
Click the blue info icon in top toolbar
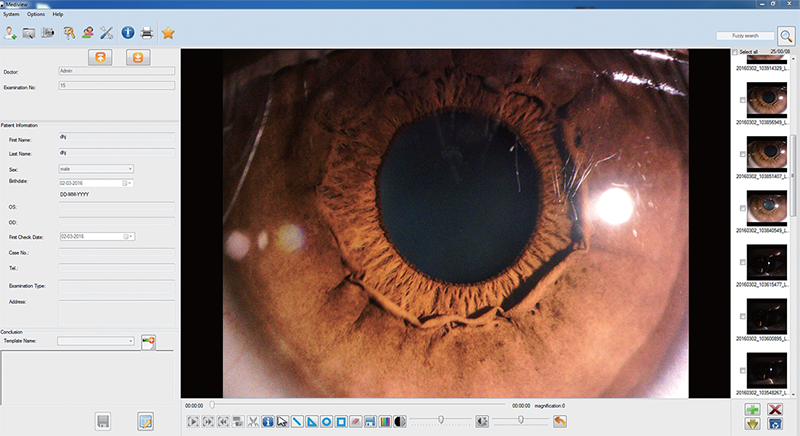[128, 34]
